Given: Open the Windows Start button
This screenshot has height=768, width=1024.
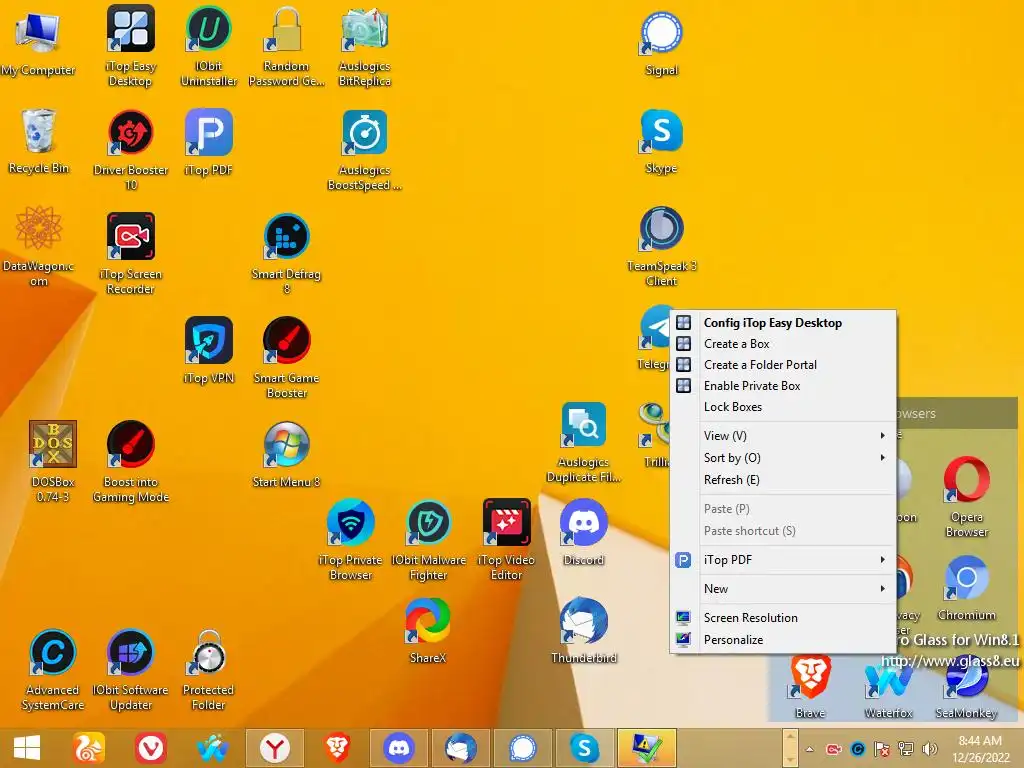Looking at the screenshot, I should tap(27, 748).
